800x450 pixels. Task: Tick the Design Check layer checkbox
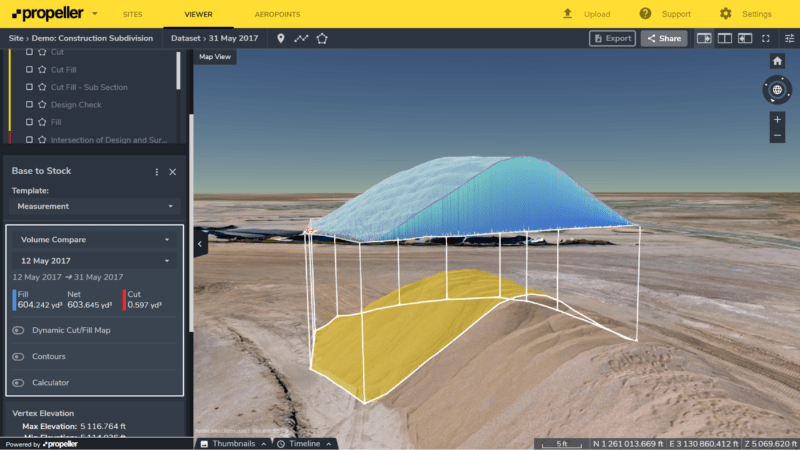coord(30,105)
